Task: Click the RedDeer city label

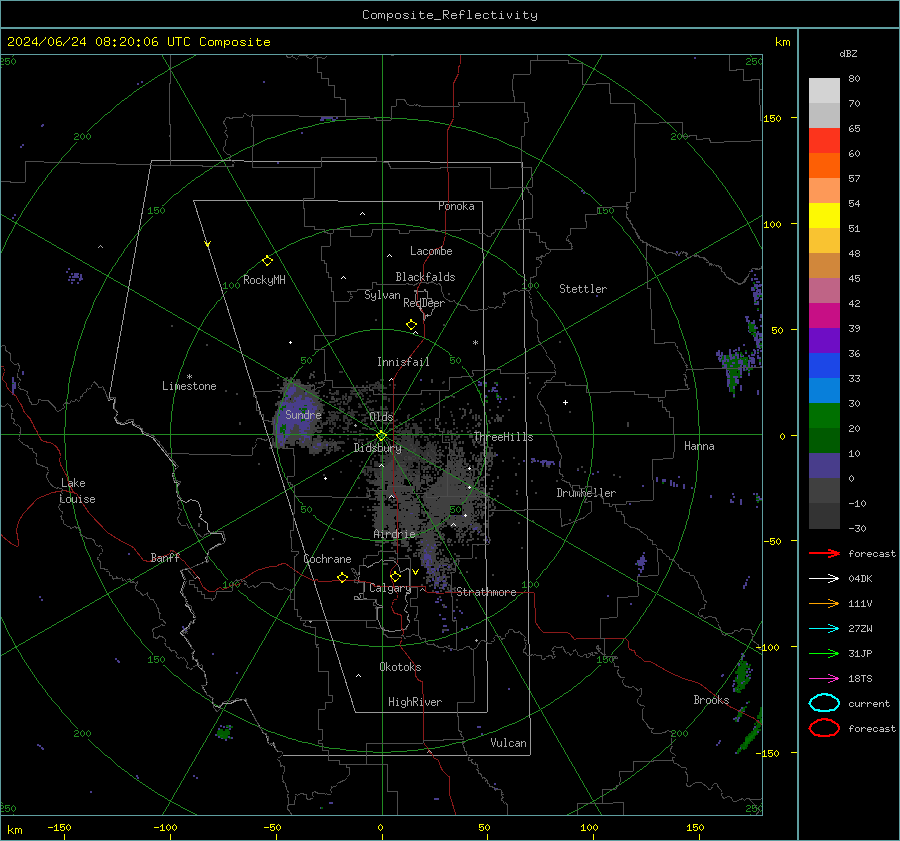Action: 424,303
